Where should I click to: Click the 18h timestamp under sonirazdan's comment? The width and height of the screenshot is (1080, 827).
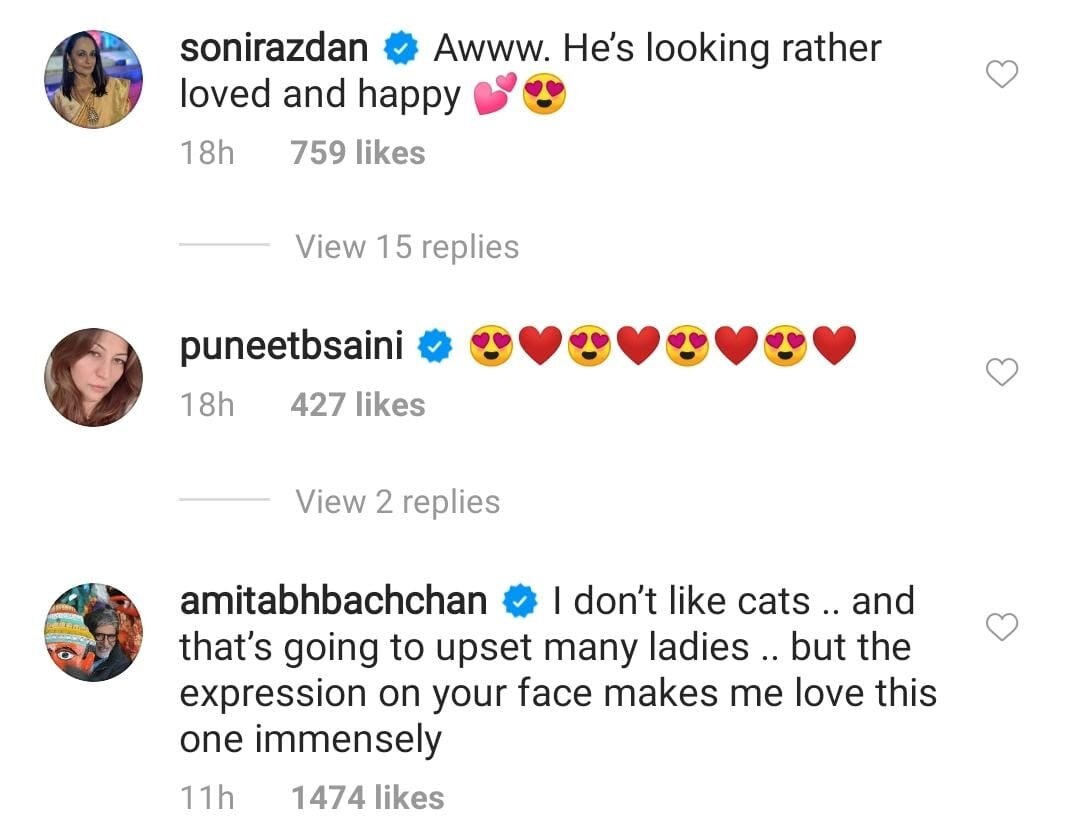[206, 153]
